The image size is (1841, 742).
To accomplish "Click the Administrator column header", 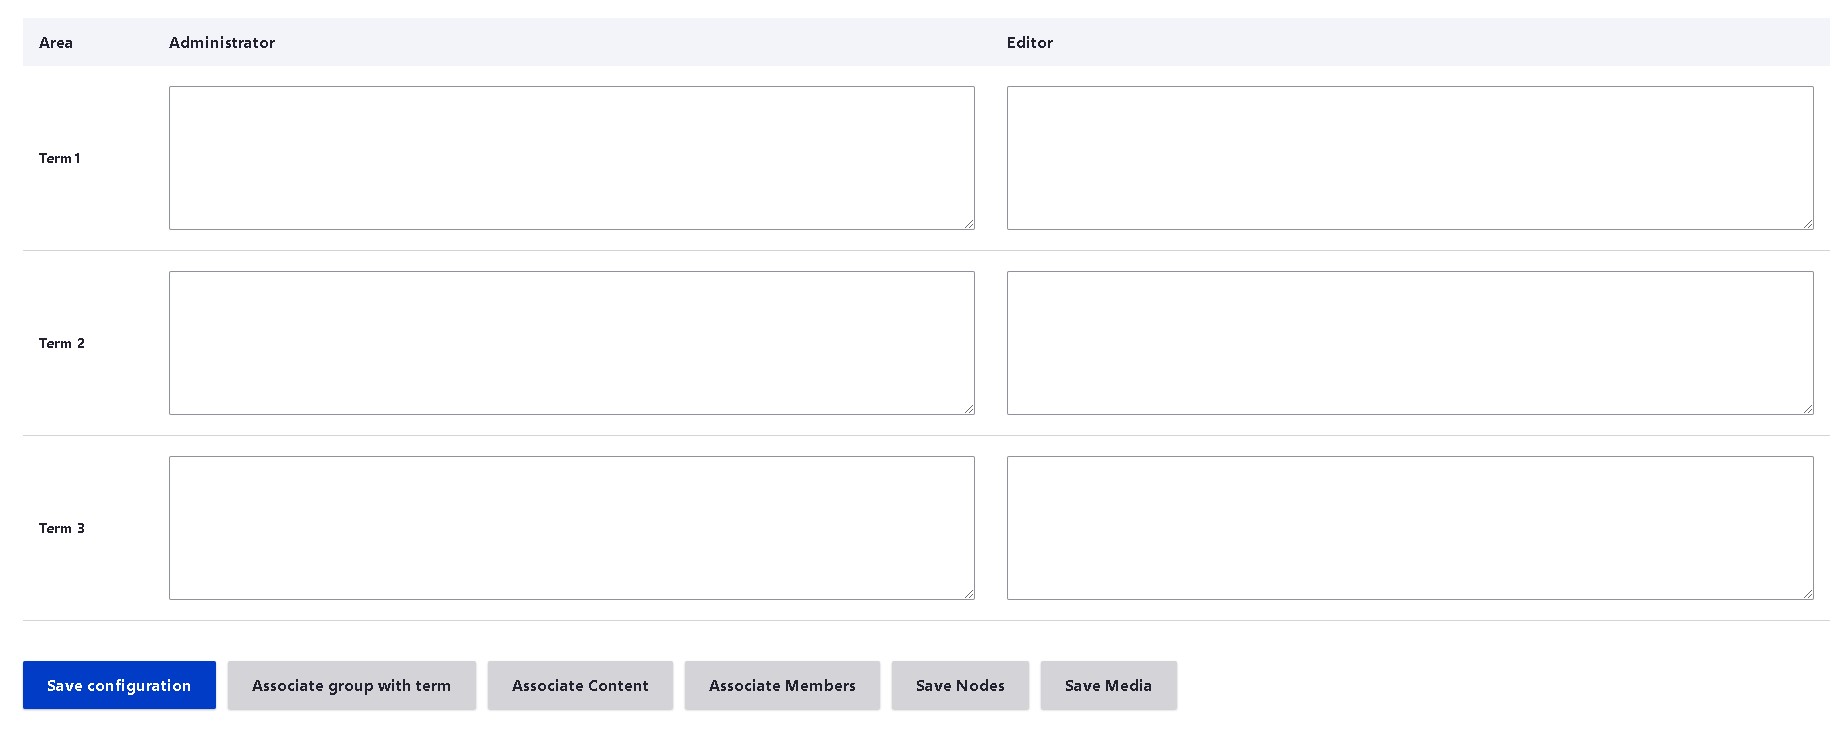I will click(222, 43).
